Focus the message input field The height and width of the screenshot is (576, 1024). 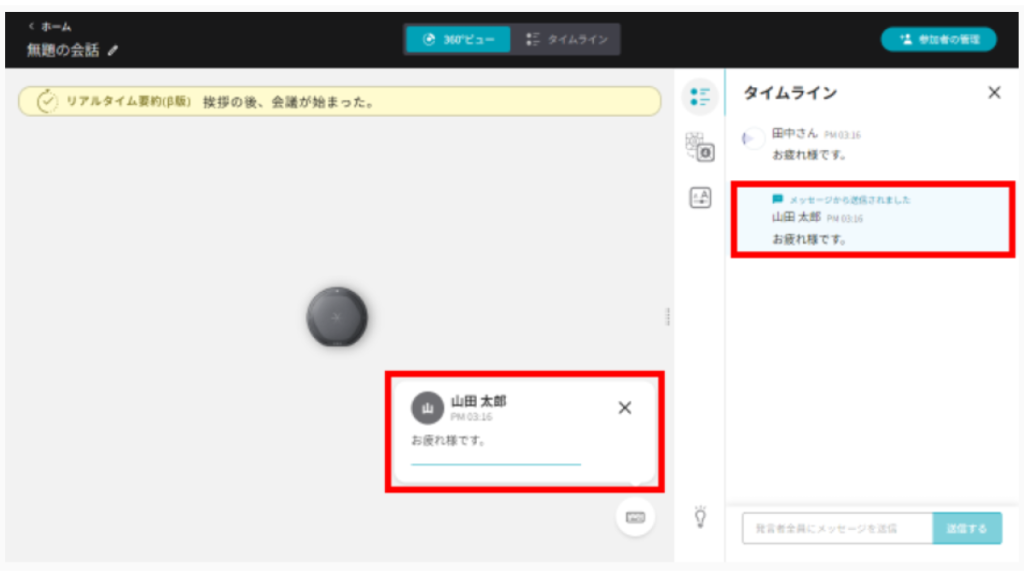[836, 528]
